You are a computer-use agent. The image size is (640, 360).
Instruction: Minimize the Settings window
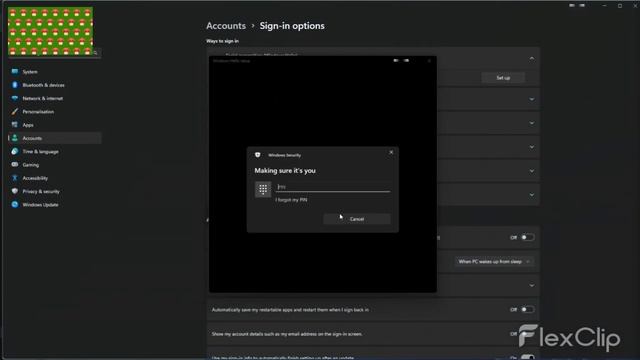604,6
